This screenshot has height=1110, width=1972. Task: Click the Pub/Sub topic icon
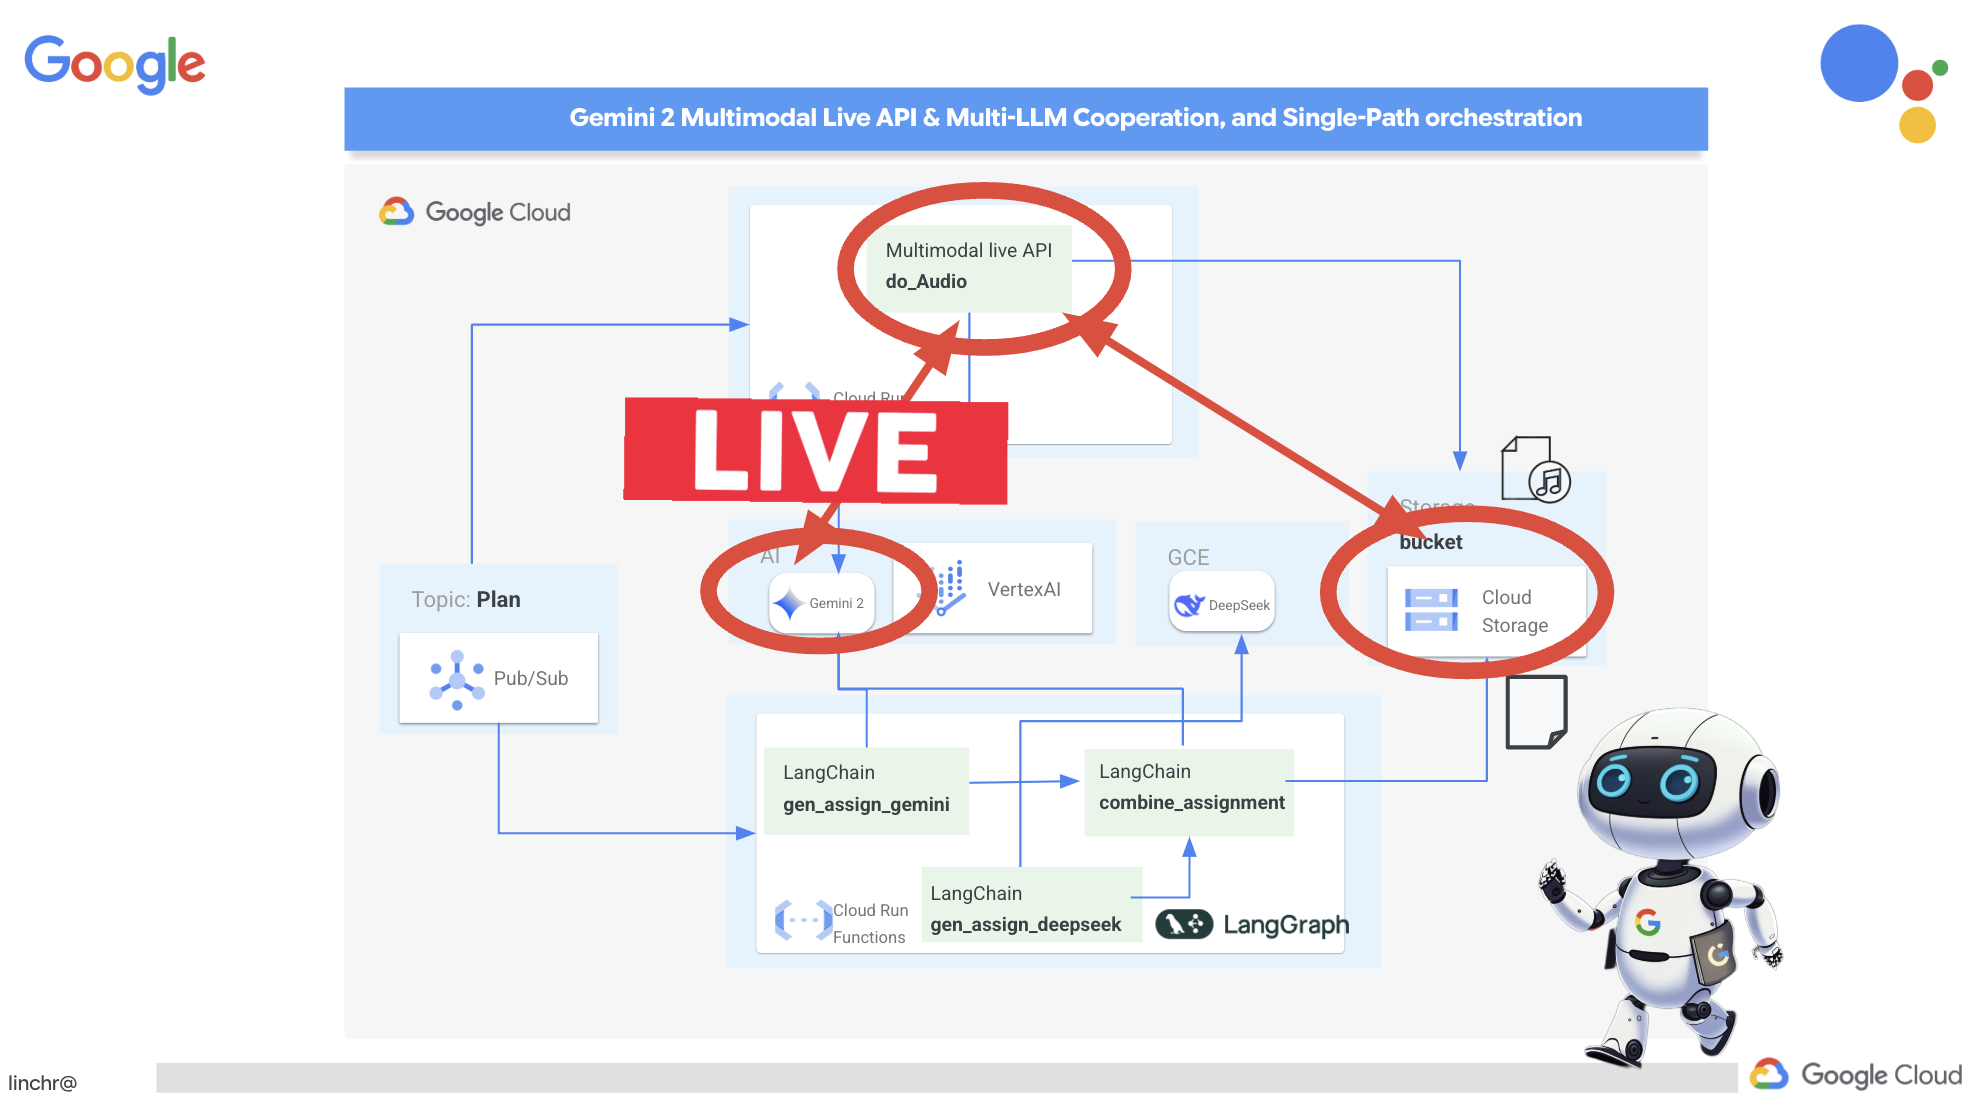tap(455, 677)
